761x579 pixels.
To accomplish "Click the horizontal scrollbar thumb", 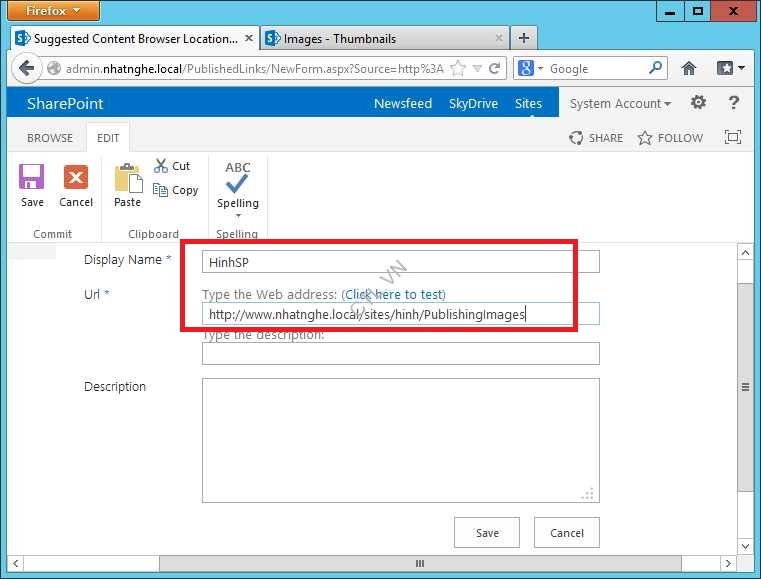I will tap(419, 563).
